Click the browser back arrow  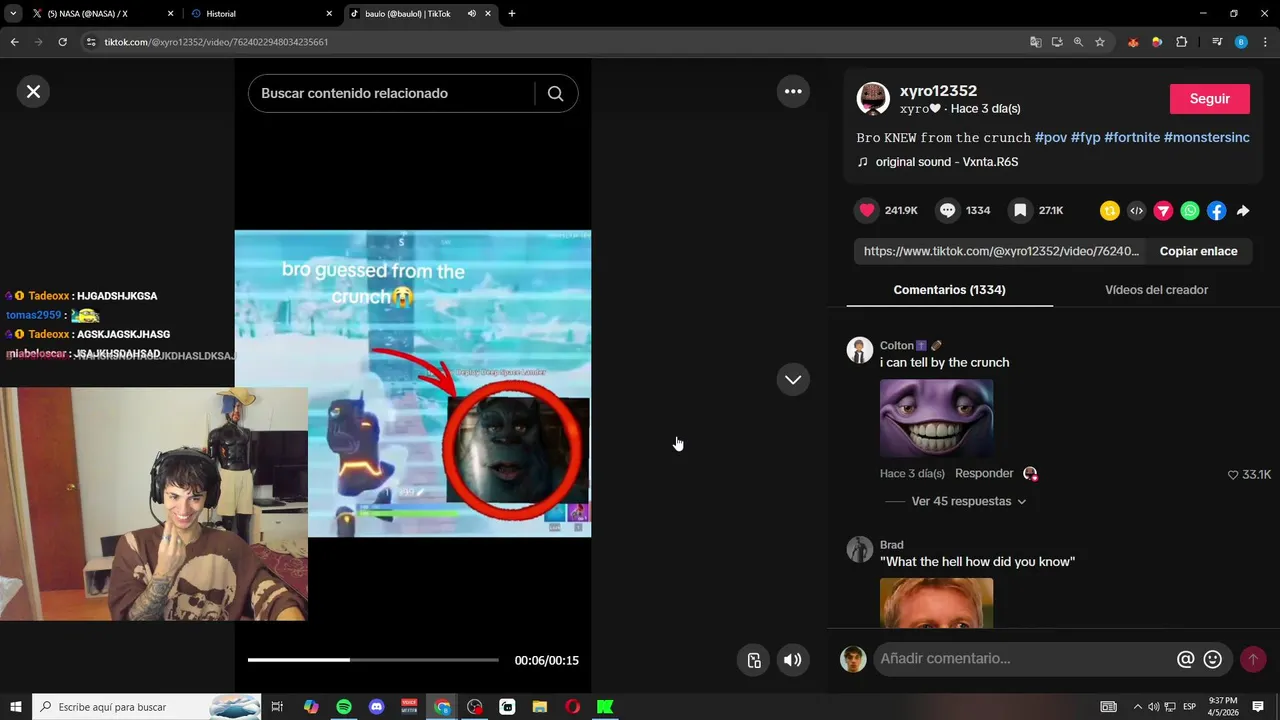14,42
